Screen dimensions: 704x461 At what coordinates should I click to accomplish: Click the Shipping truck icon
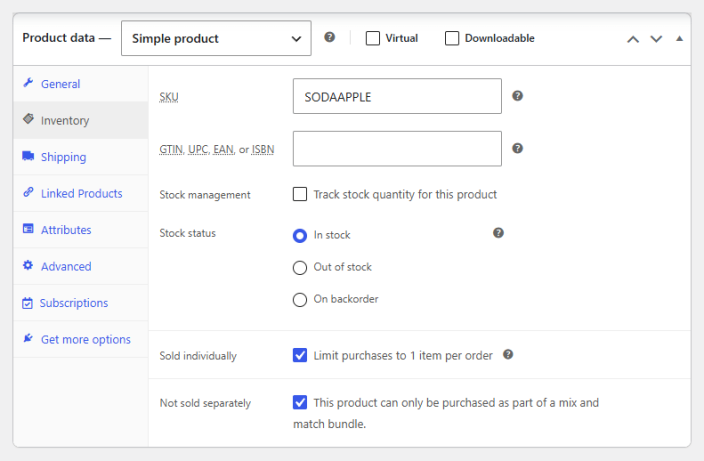tap(28, 156)
